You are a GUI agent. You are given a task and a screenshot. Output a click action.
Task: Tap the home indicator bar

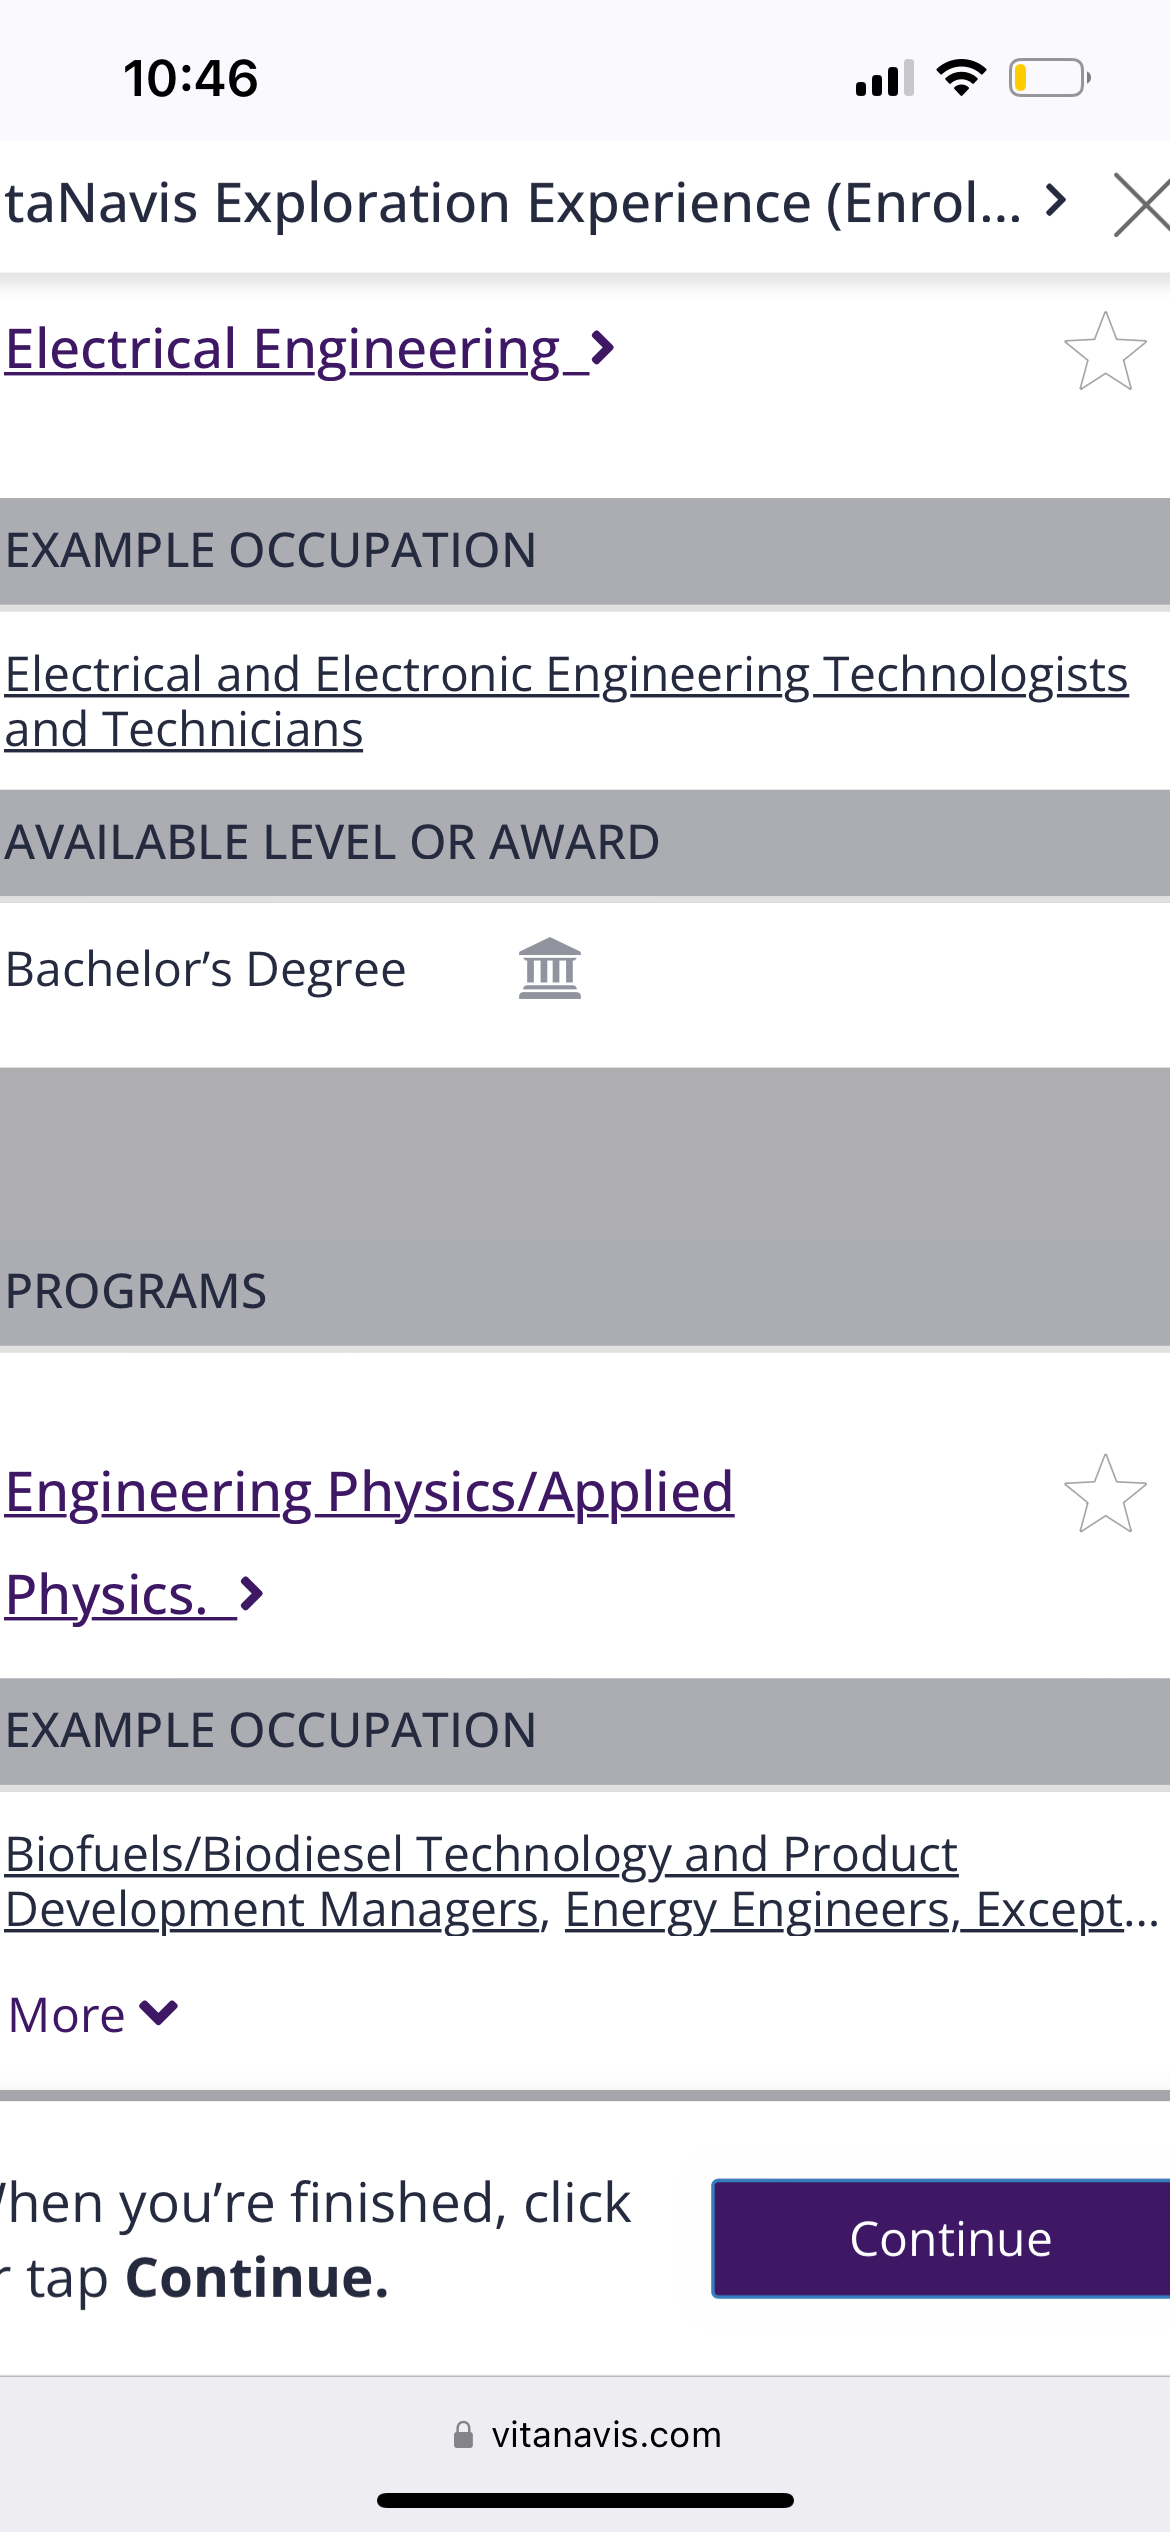[585, 2500]
